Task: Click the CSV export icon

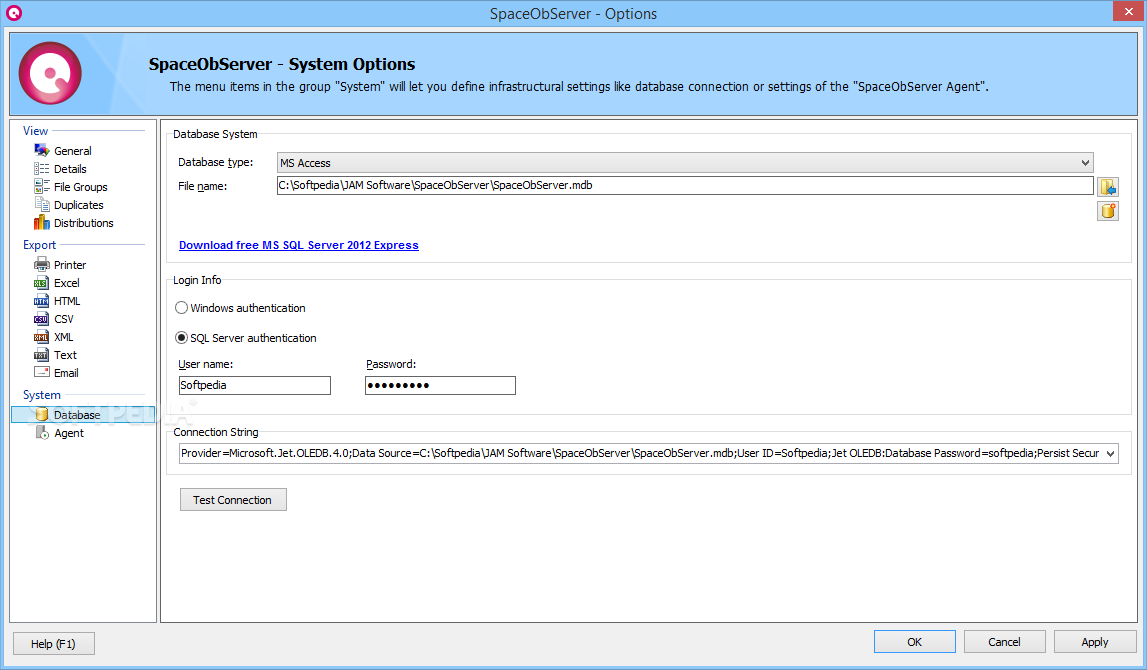Action: [x=42, y=319]
